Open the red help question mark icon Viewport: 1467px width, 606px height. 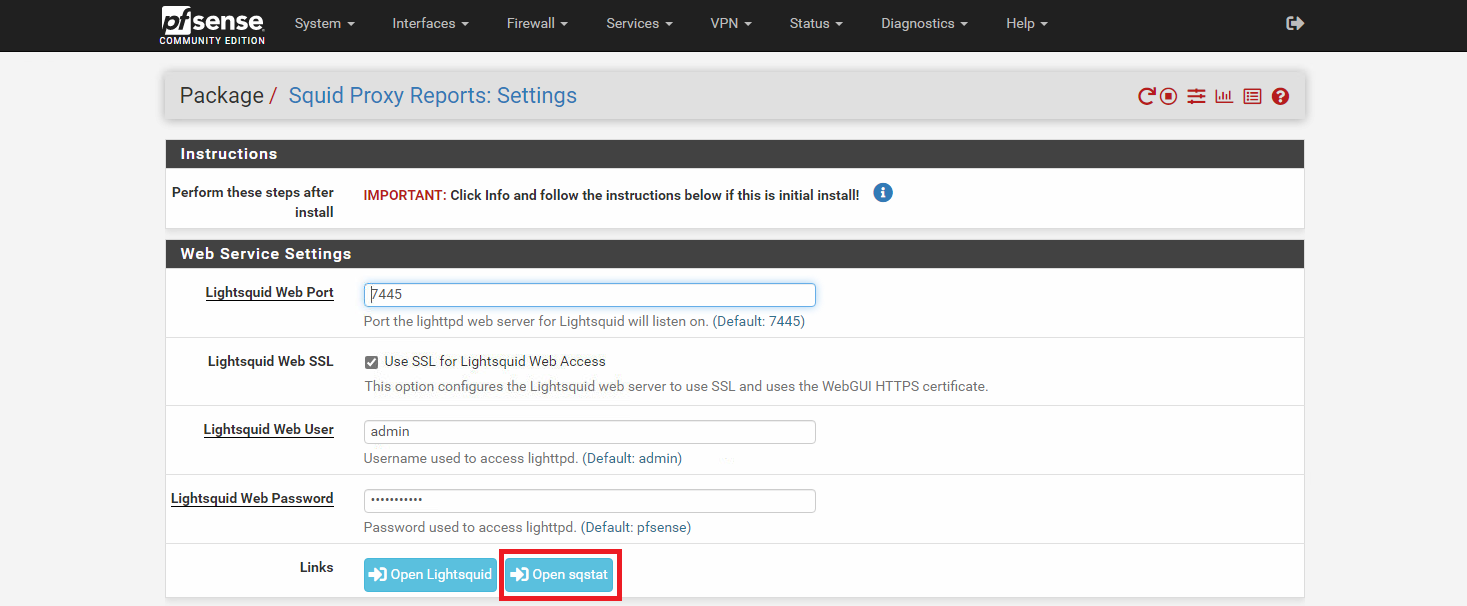tap(1280, 96)
